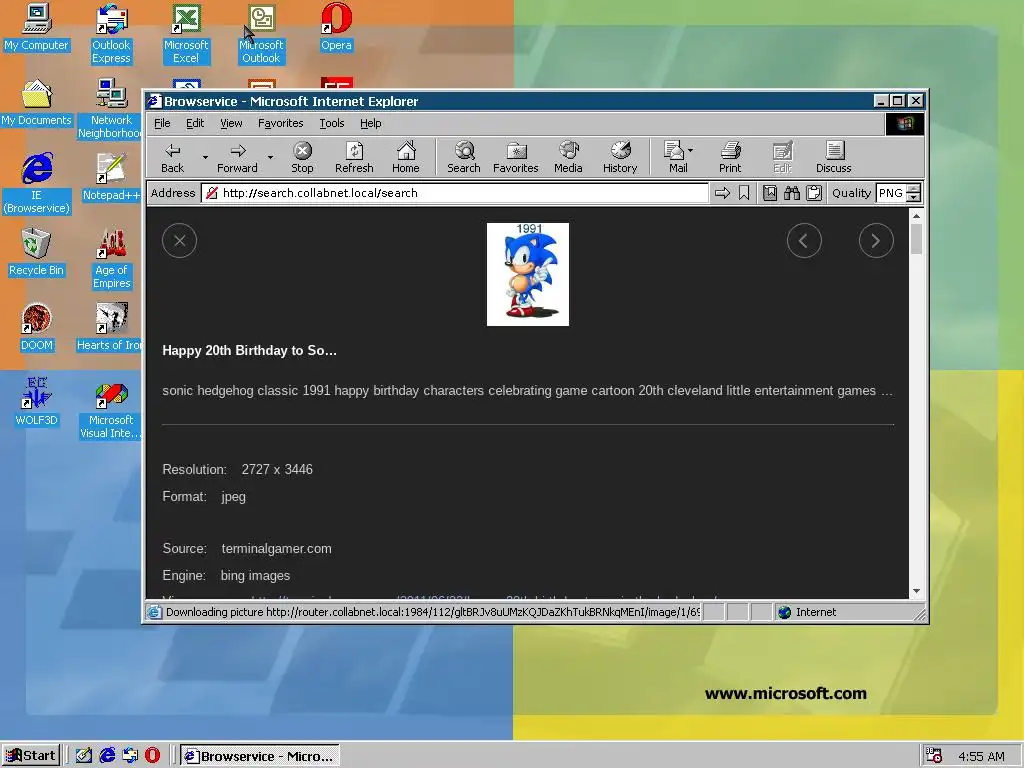The image size is (1024, 768).
Task: Click the resolution value 2727 x 3446
Action: coord(277,470)
